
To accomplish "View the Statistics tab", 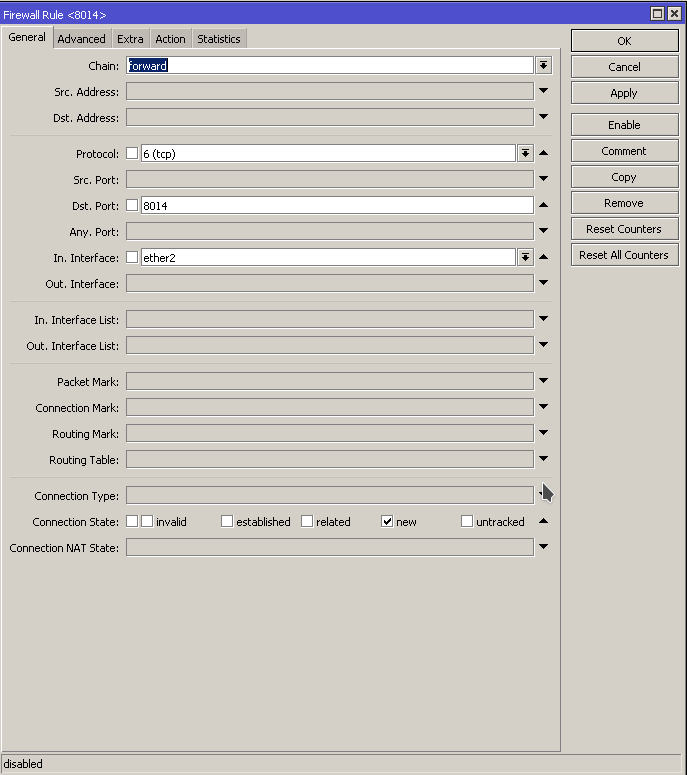I will pos(218,39).
